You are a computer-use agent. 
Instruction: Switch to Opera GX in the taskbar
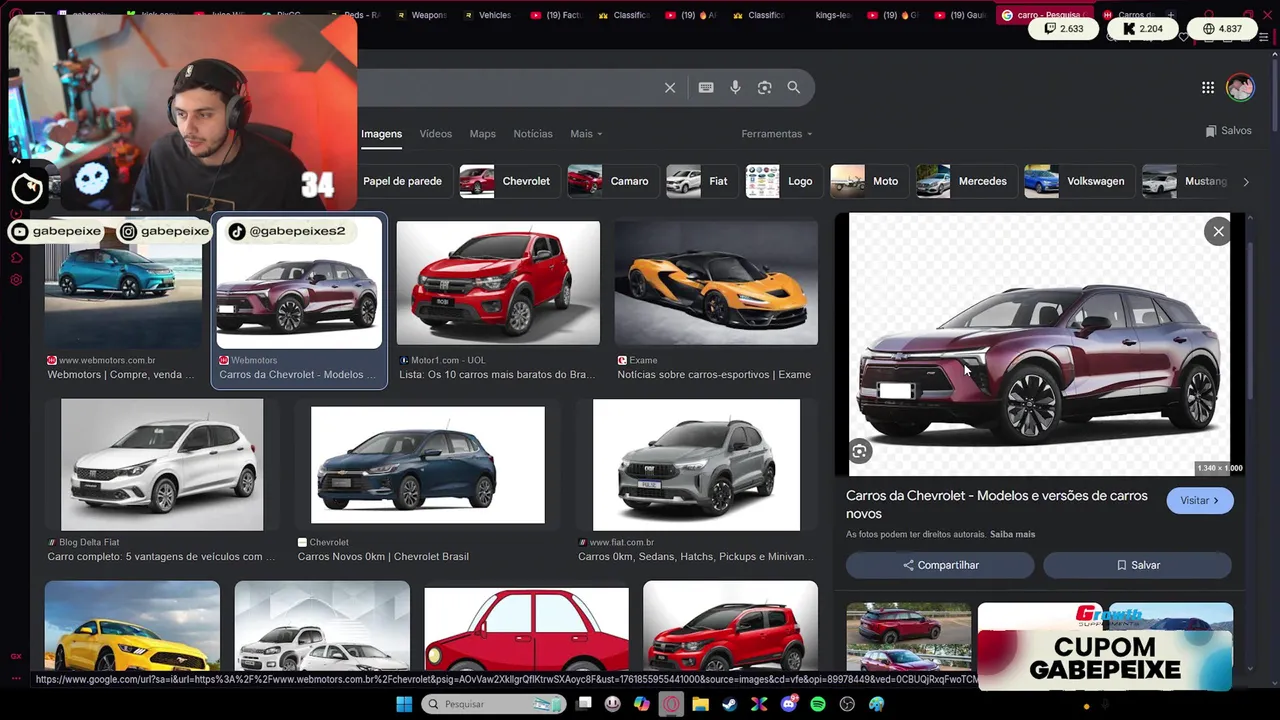click(x=671, y=704)
